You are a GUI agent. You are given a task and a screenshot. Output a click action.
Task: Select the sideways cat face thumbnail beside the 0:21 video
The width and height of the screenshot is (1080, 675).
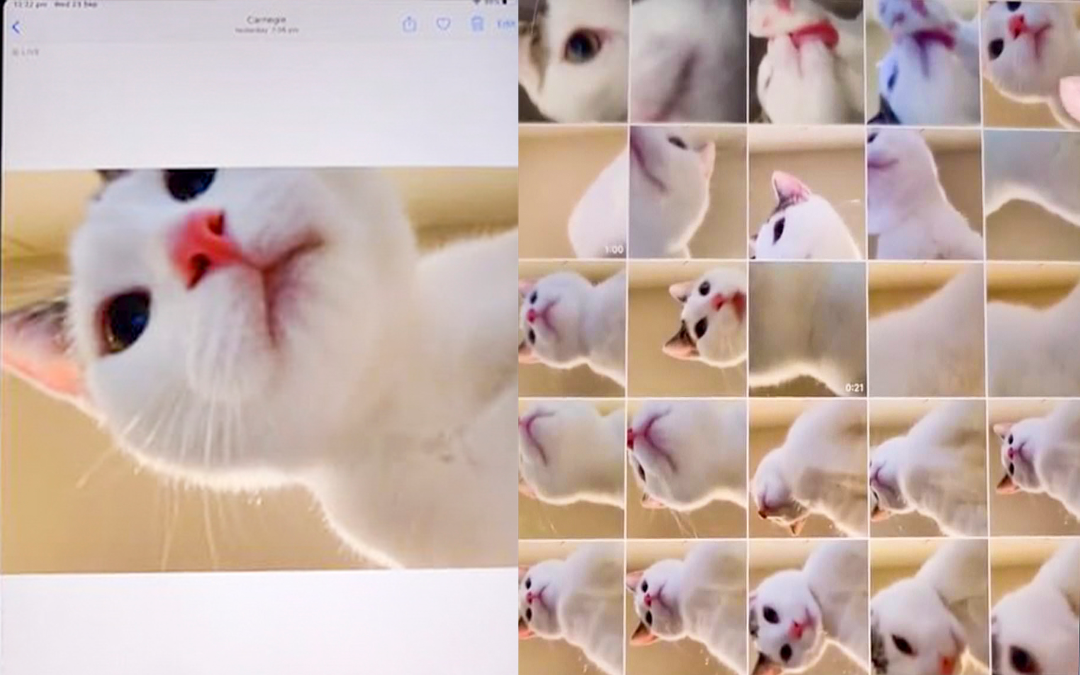tap(686, 329)
